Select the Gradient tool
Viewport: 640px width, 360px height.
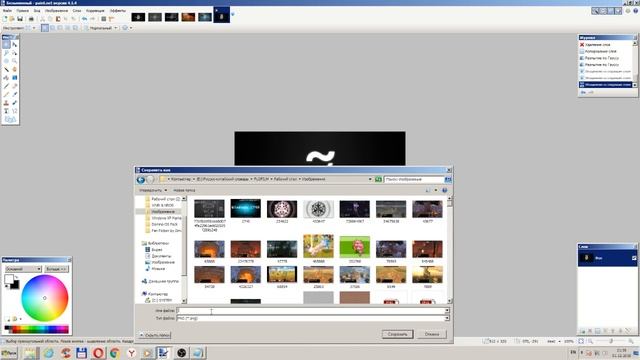click(x=15, y=78)
